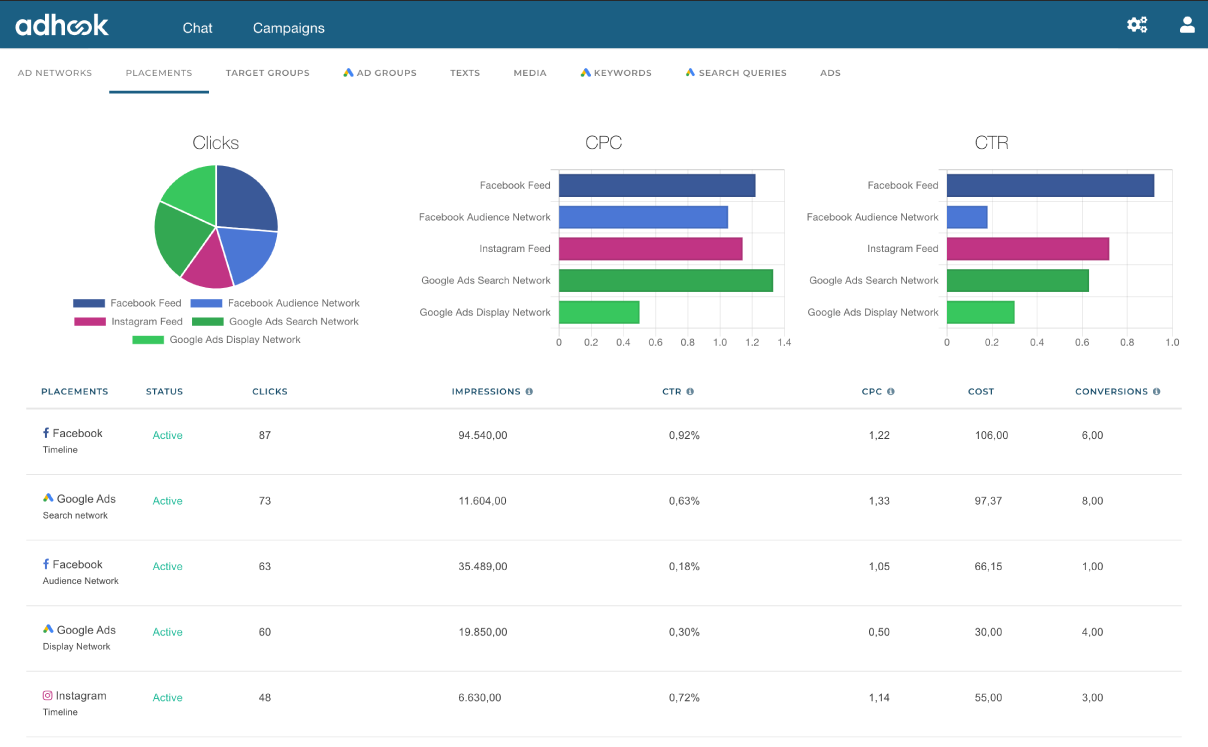
Task: Sort by Cost column header
Action: [981, 392]
